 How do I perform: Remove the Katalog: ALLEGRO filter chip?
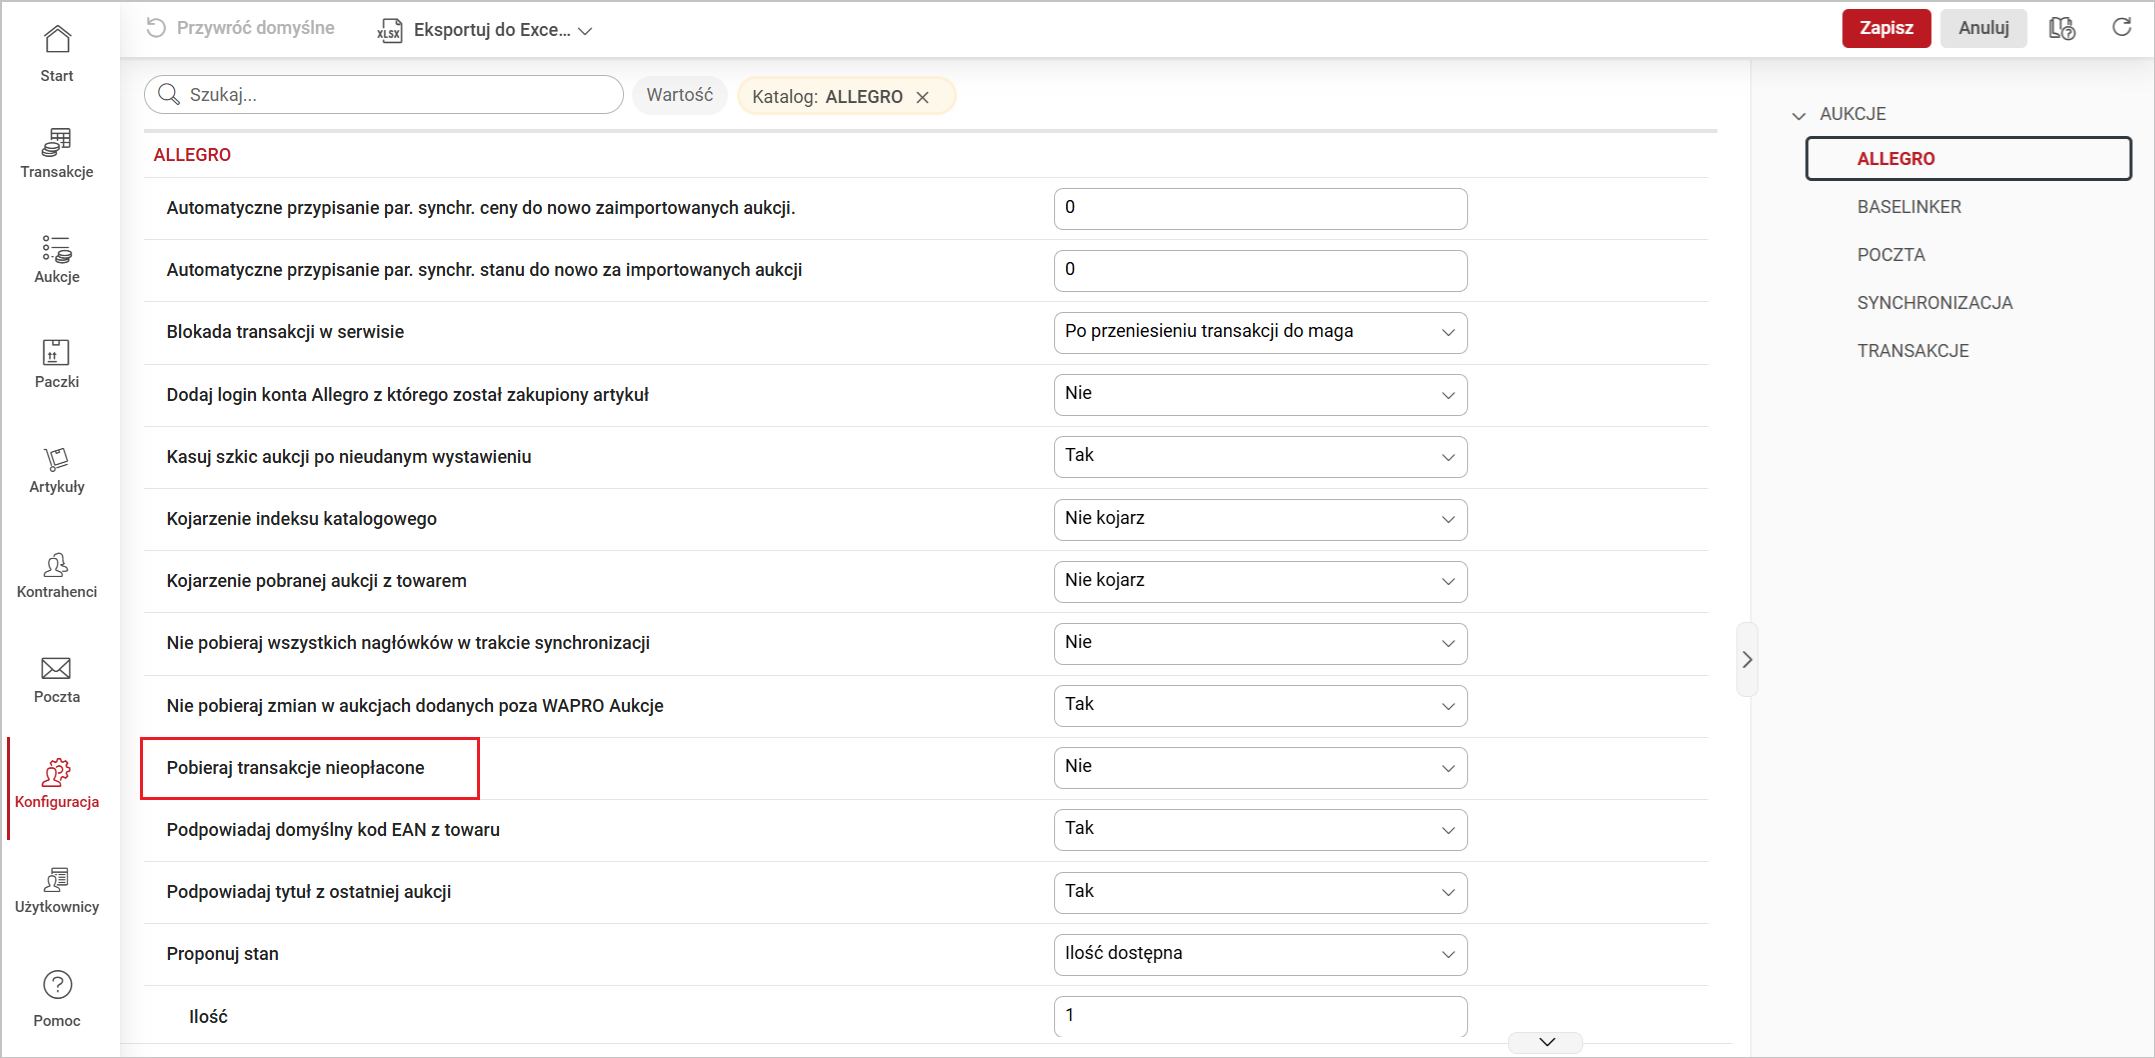pyautogui.click(x=923, y=97)
